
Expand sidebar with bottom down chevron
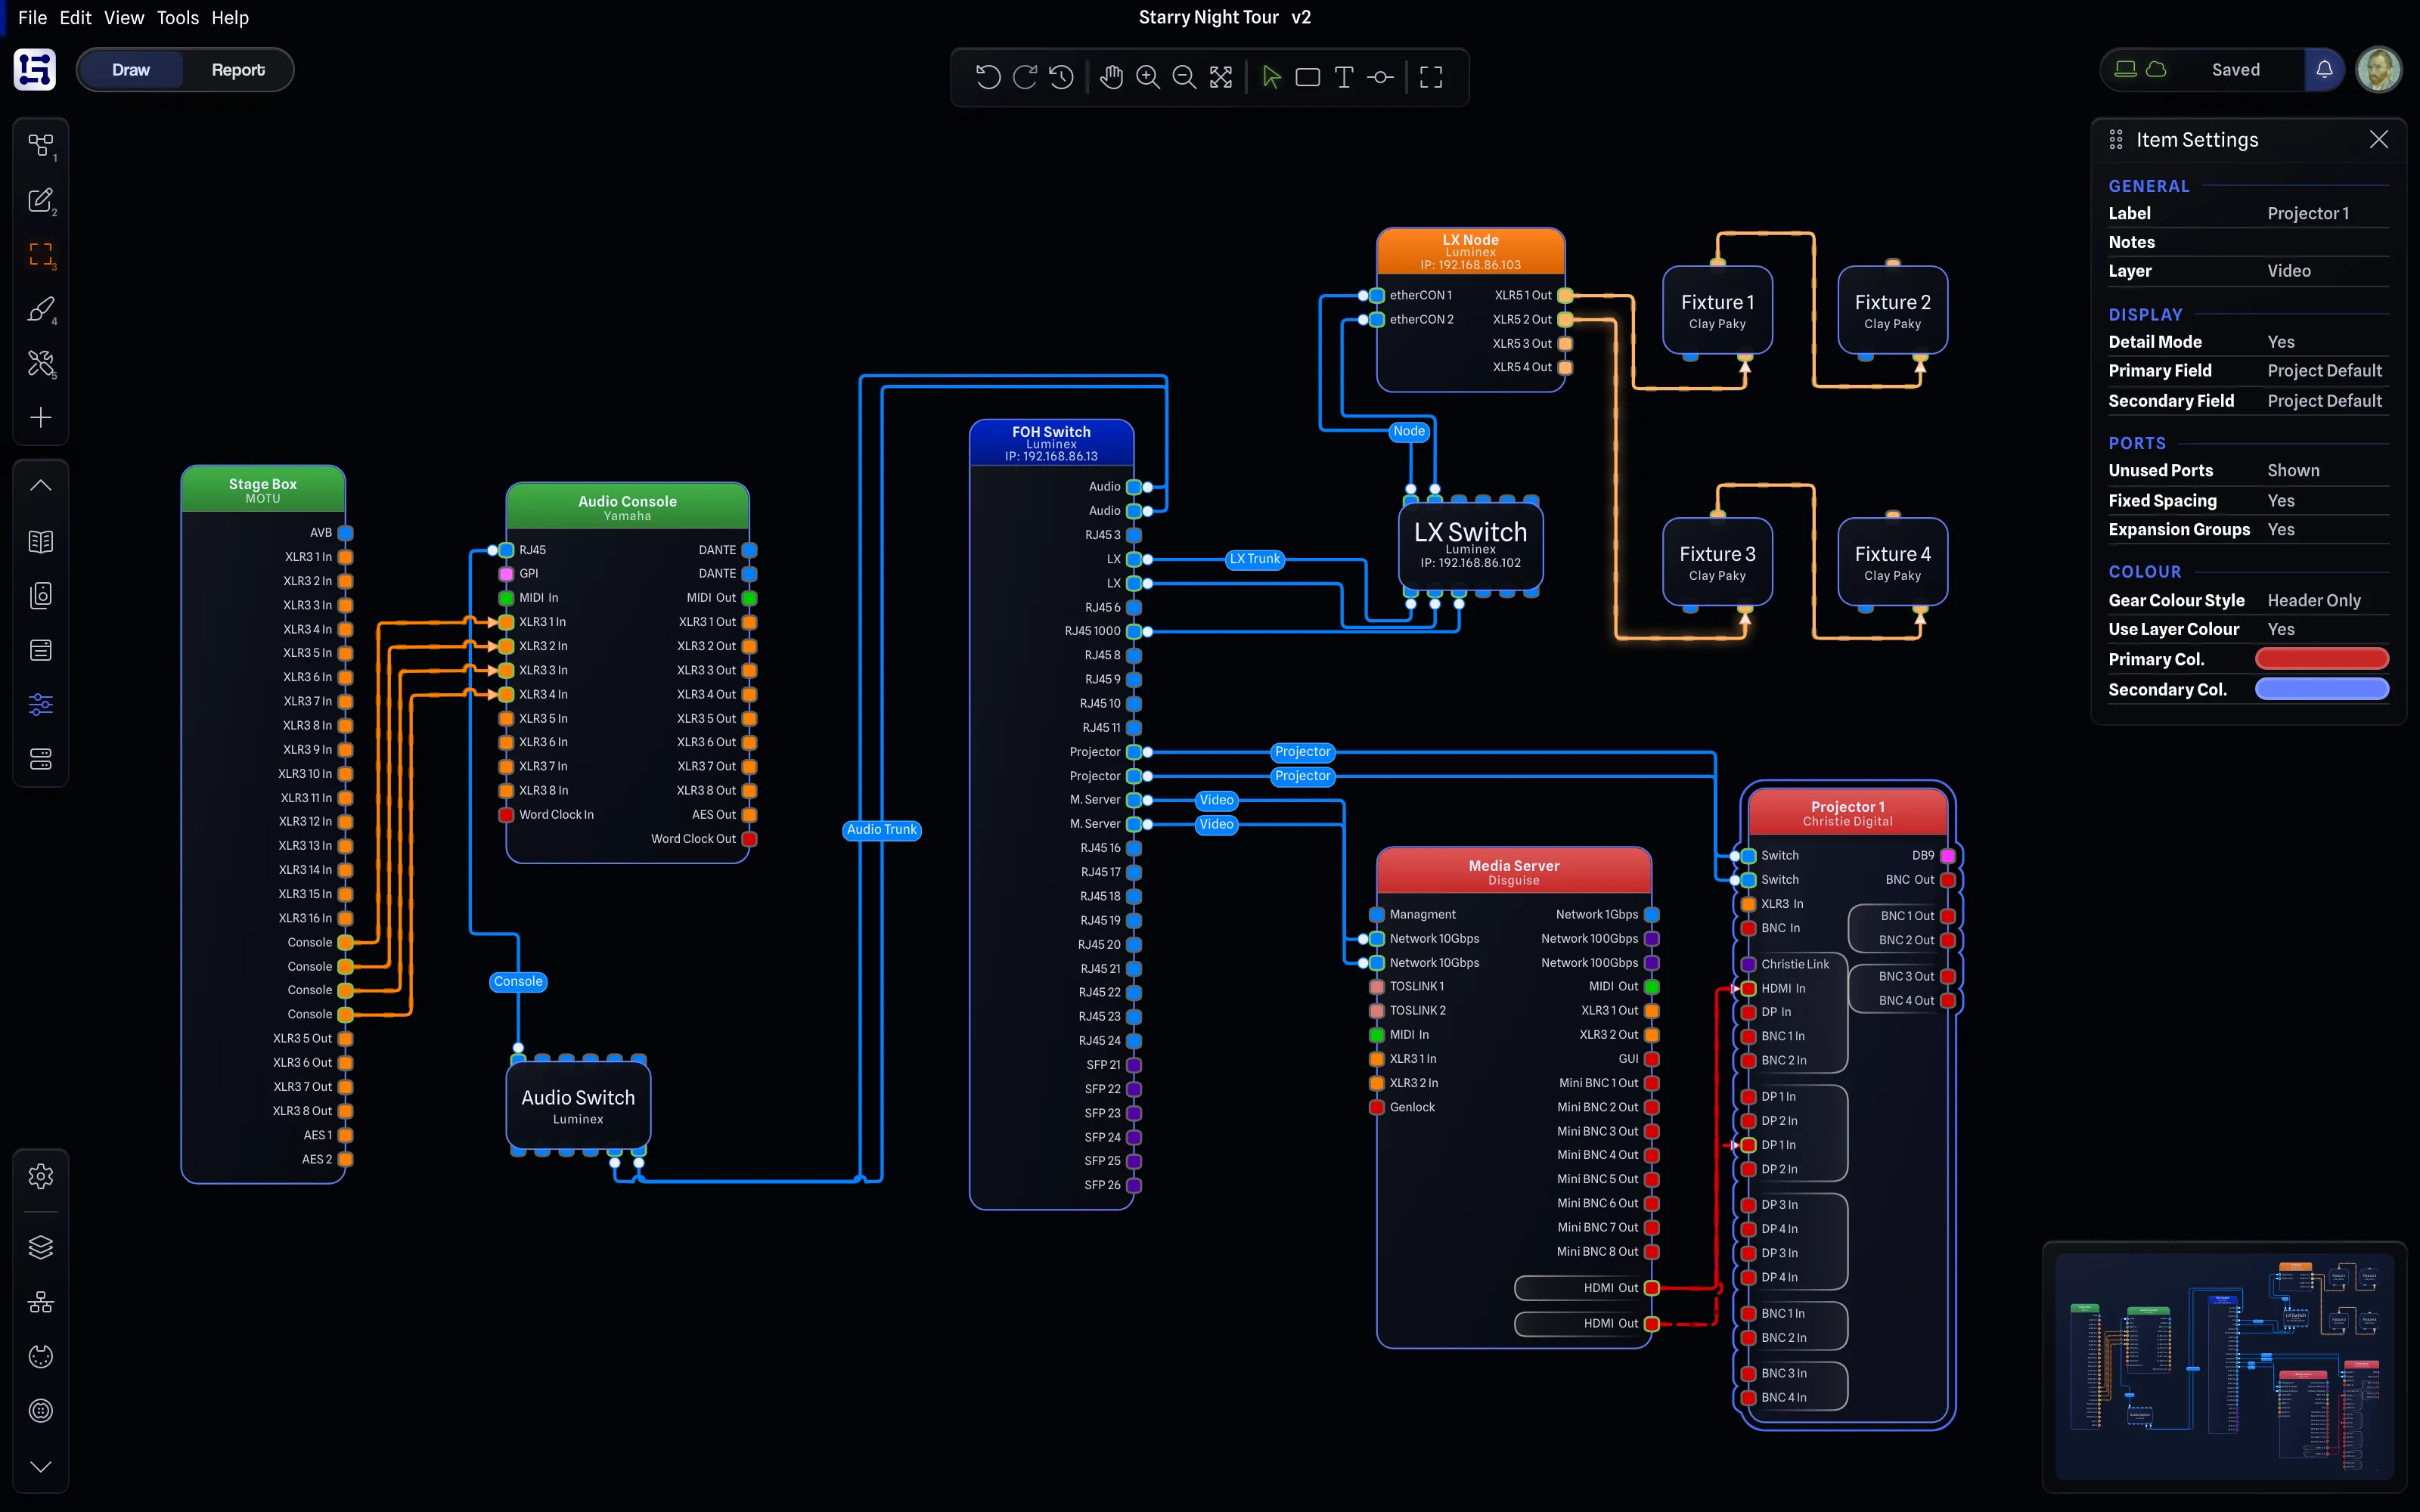pyautogui.click(x=41, y=1466)
